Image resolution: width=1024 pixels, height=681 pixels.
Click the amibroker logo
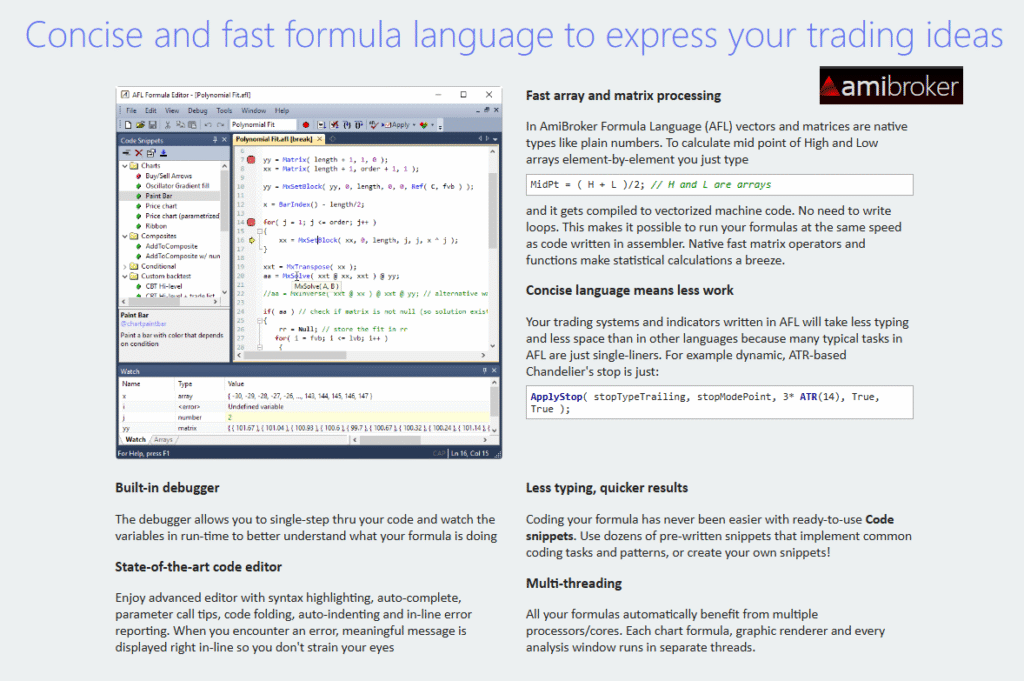pyautogui.click(x=891, y=86)
